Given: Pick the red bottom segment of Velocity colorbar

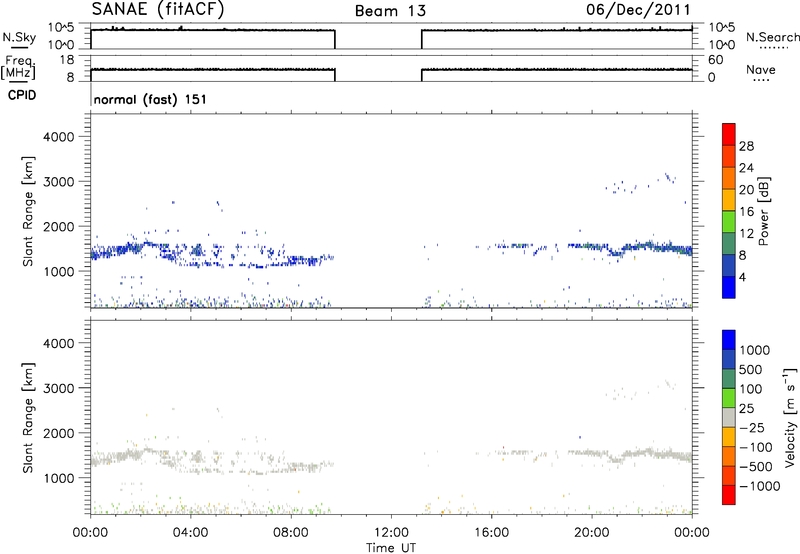Looking at the screenshot, I should pyautogui.click(x=729, y=495).
